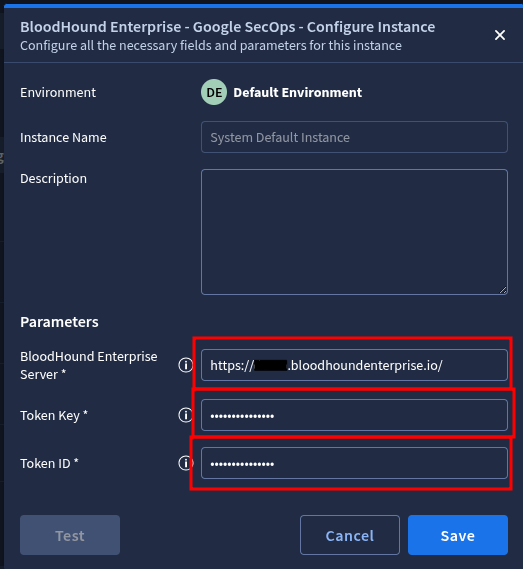The height and width of the screenshot is (569, 523).
Task: Click the info icon beside Token ID
Action: pos(185,463)
